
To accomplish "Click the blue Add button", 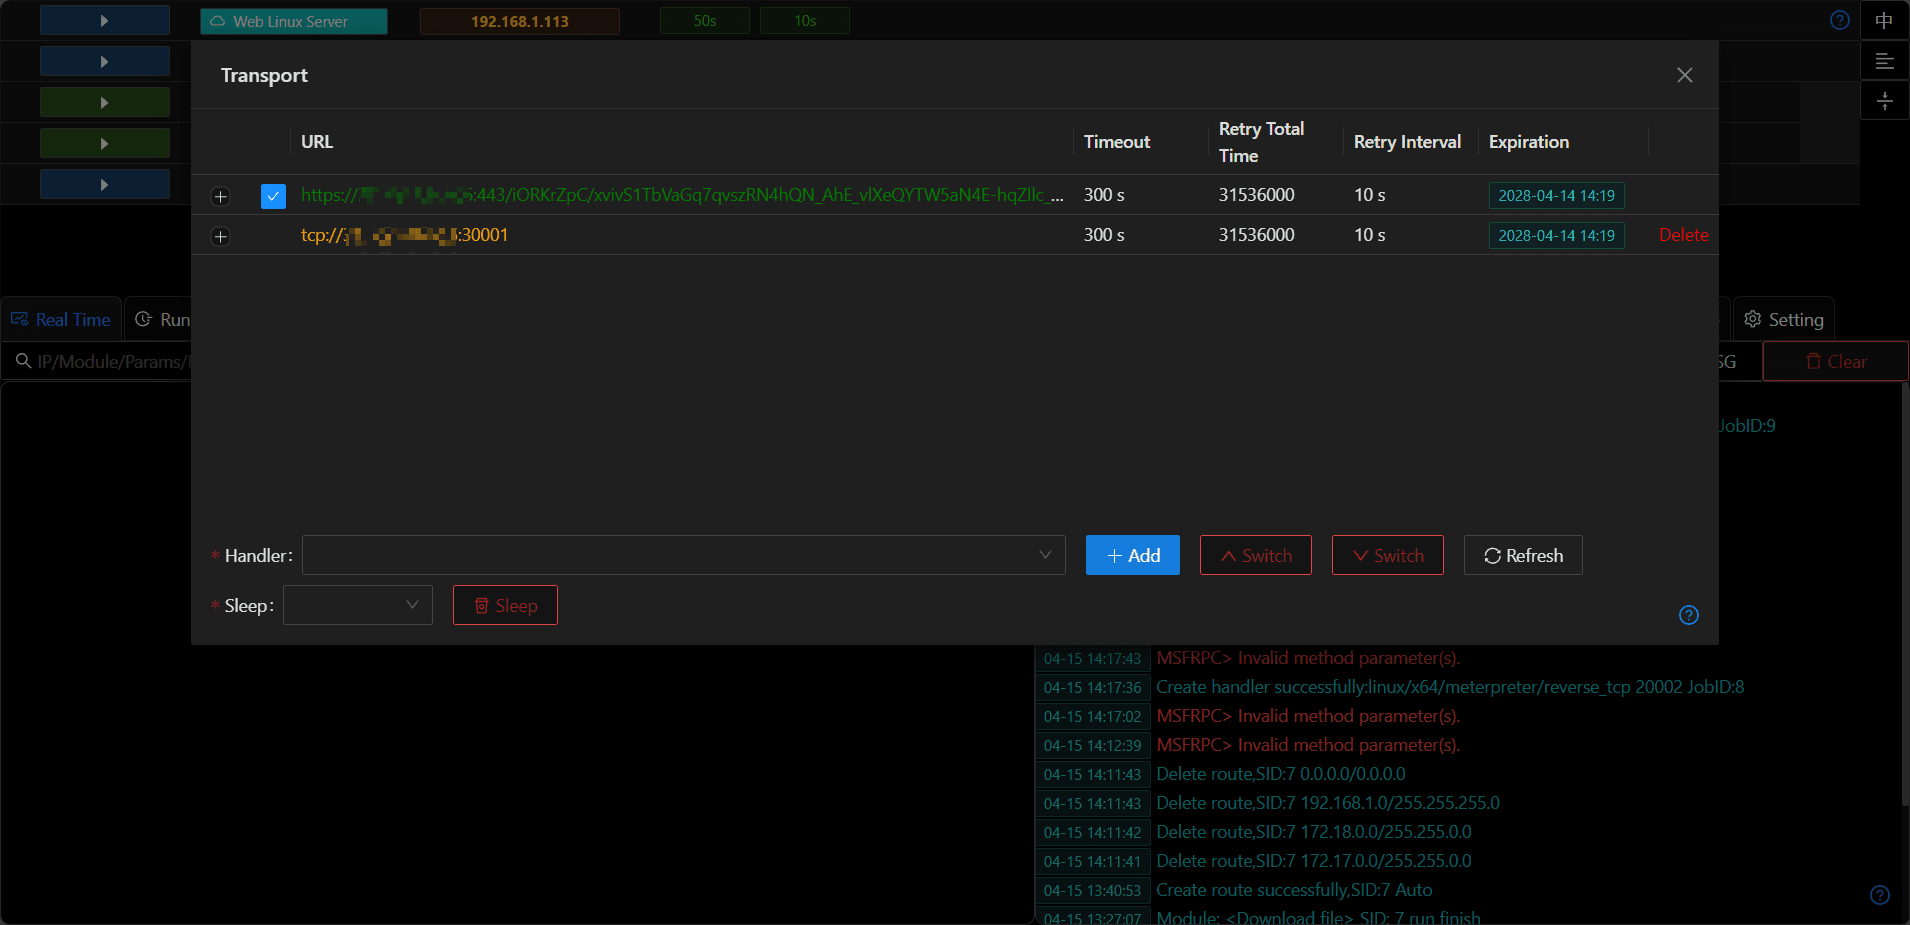I will [x=1133, y=555].
